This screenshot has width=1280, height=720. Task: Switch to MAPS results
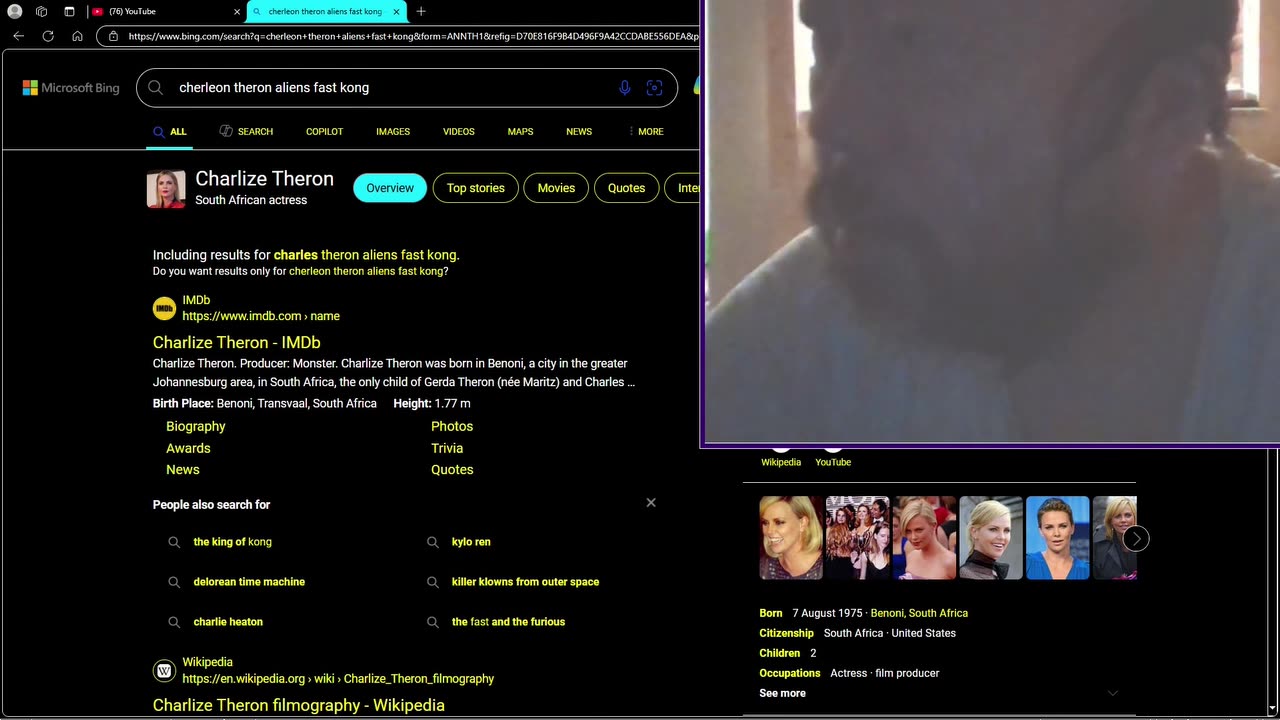pos(520,132)
